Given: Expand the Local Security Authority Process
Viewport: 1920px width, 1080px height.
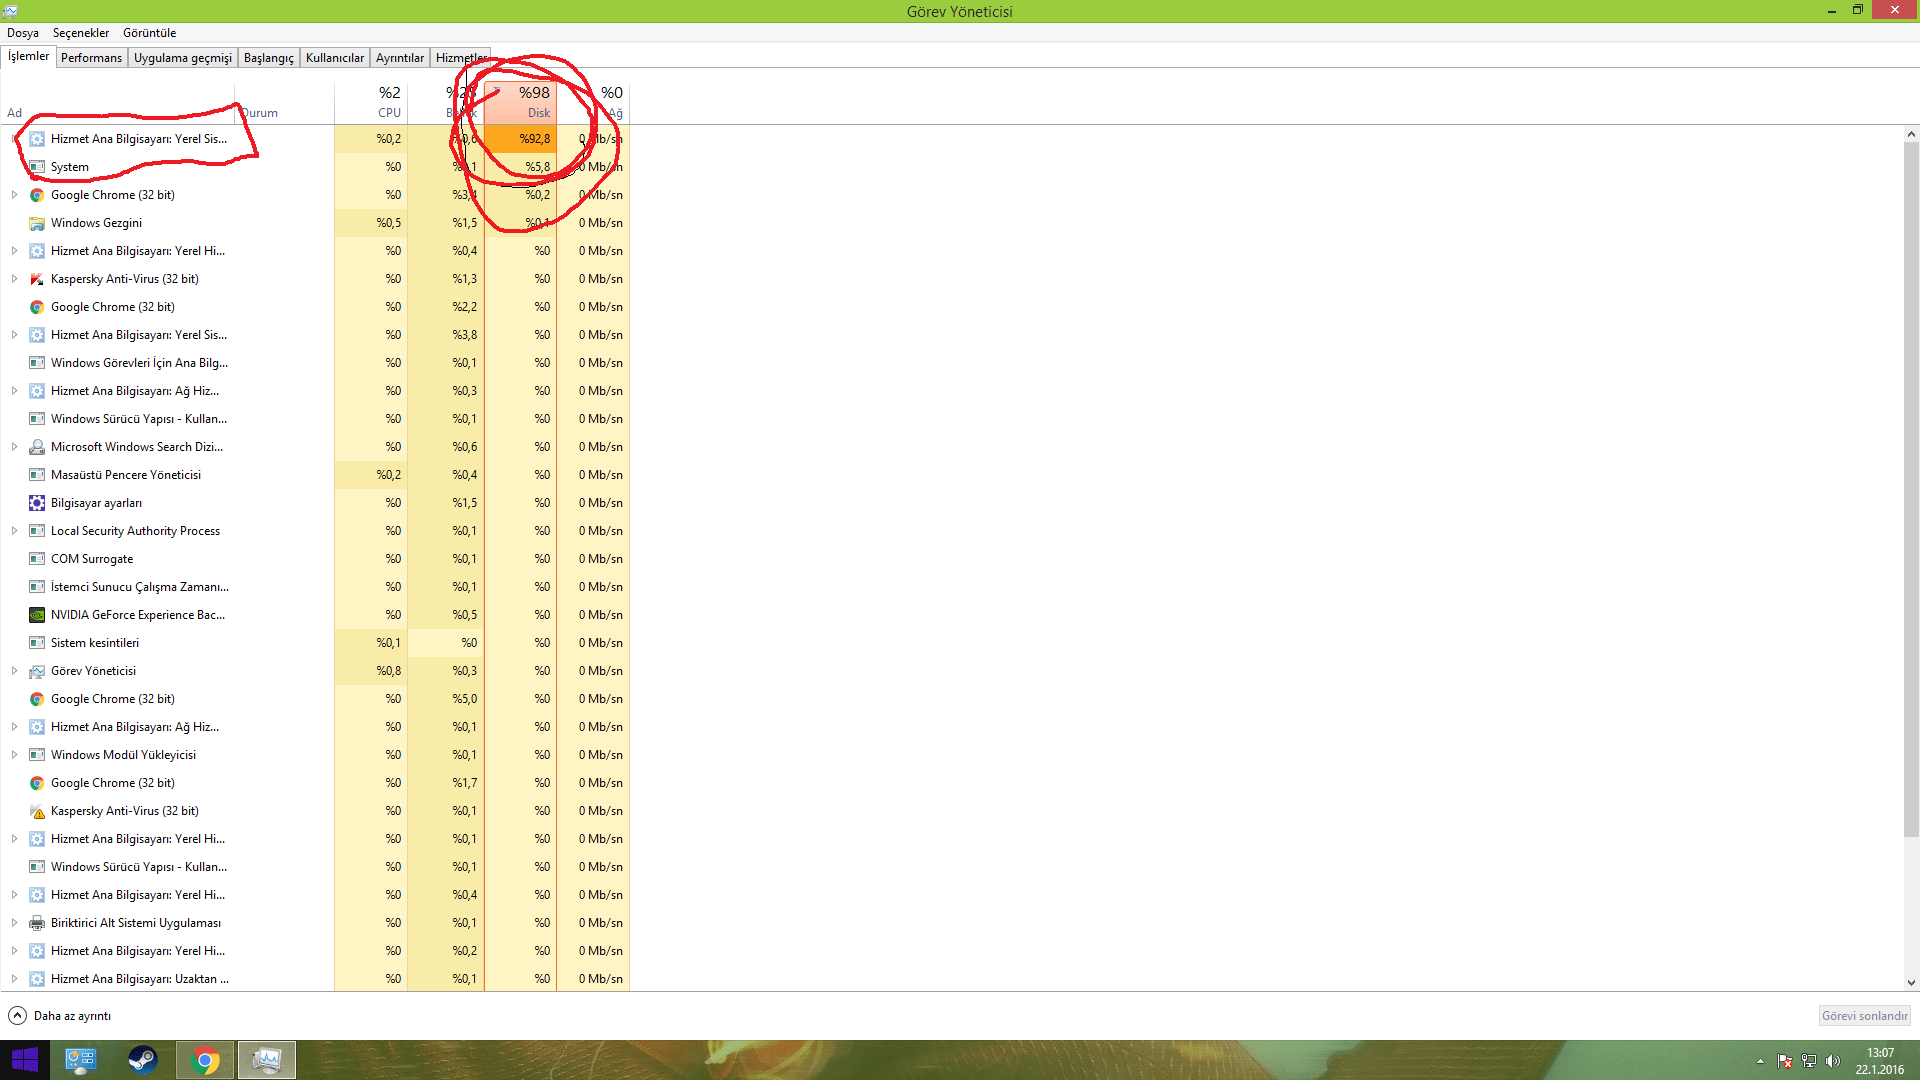Looking at the screenshot, I should point(14,531).
